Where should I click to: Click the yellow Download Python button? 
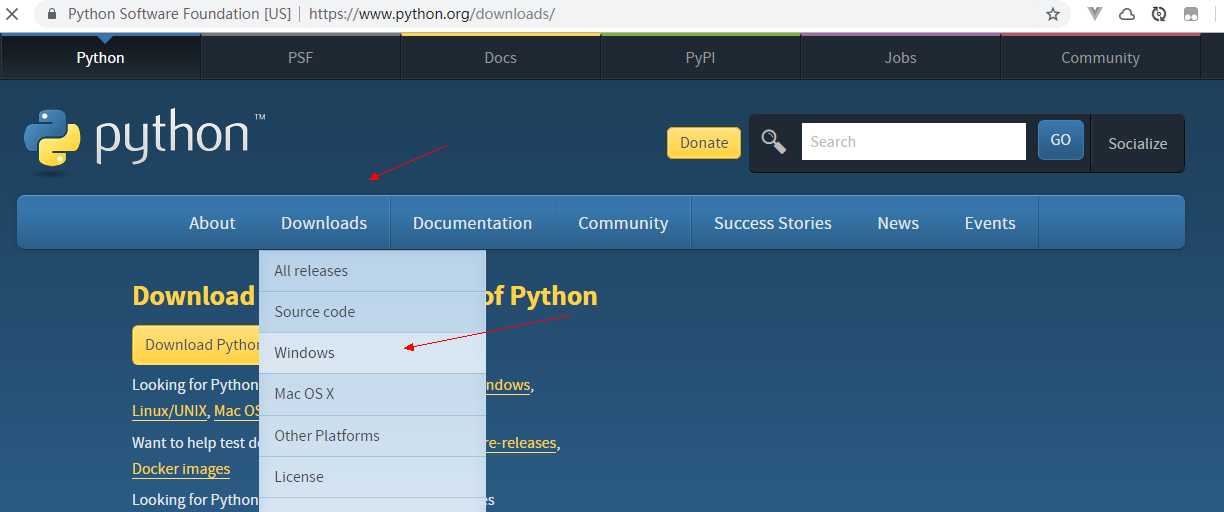tap(196, 345)
